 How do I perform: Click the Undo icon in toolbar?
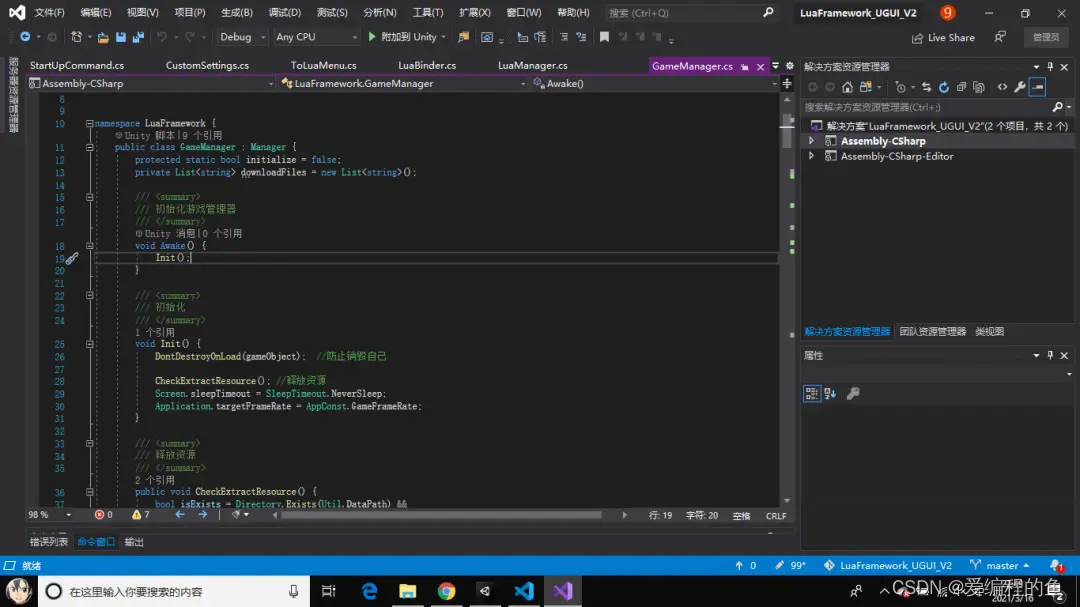(x=160, y=36)
